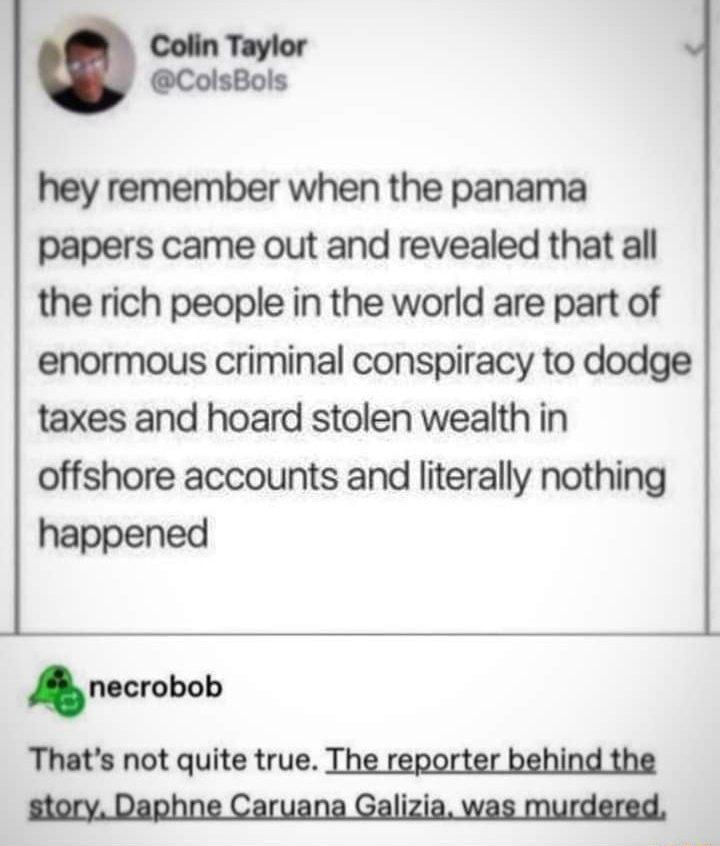Open the @ColsBols handle
The height and width of the screenshot is (846, 720).
(x=219, y=81)
